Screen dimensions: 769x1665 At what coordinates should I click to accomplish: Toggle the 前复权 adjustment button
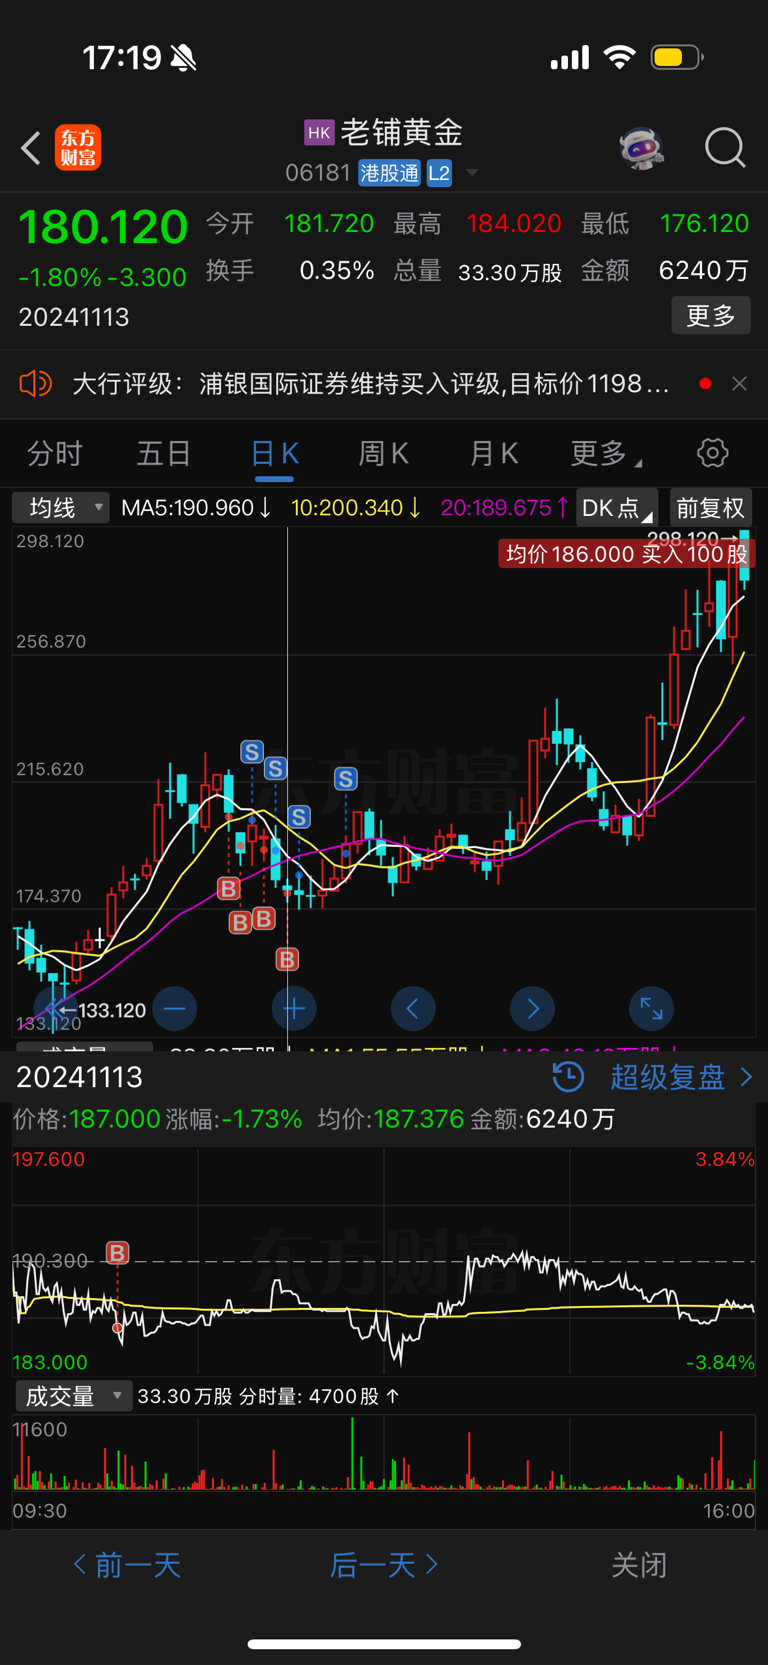710,508
